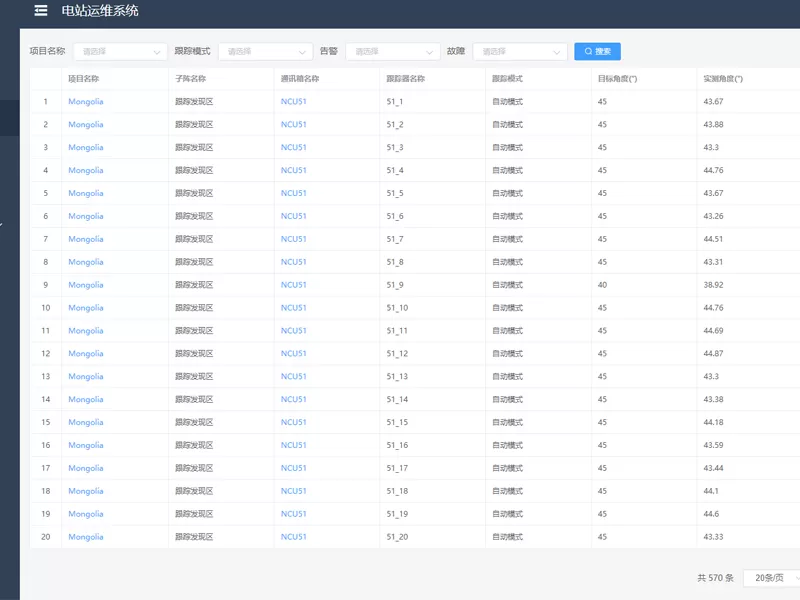This screenshot has width=800, height=600.
Task: Expand the 跟踪模式 dropdown filter
Action: coord(265,51)
